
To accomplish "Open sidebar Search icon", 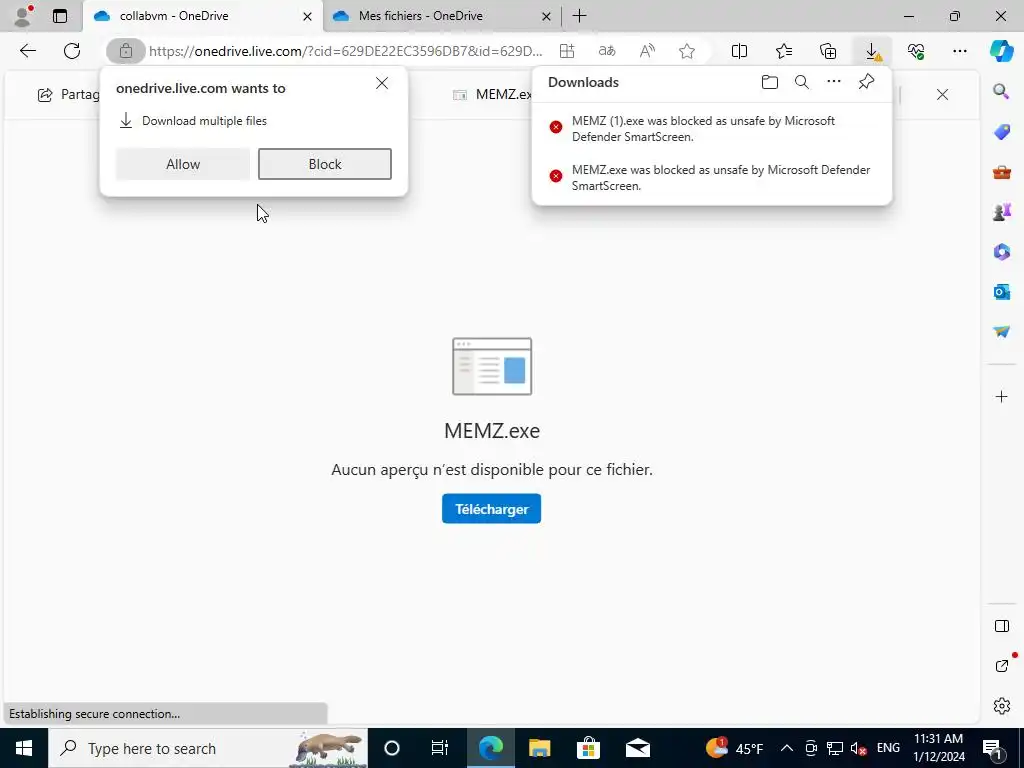I will point(1001,91).
